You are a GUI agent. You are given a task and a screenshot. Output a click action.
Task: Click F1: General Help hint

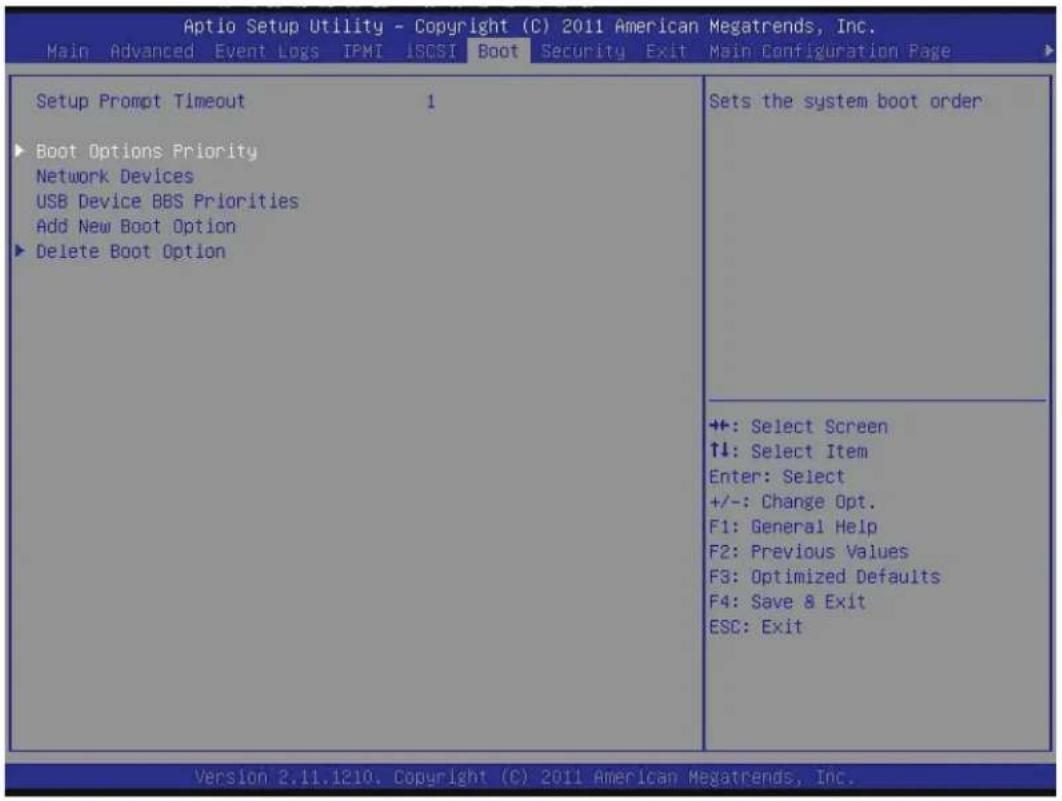[792, 527]
